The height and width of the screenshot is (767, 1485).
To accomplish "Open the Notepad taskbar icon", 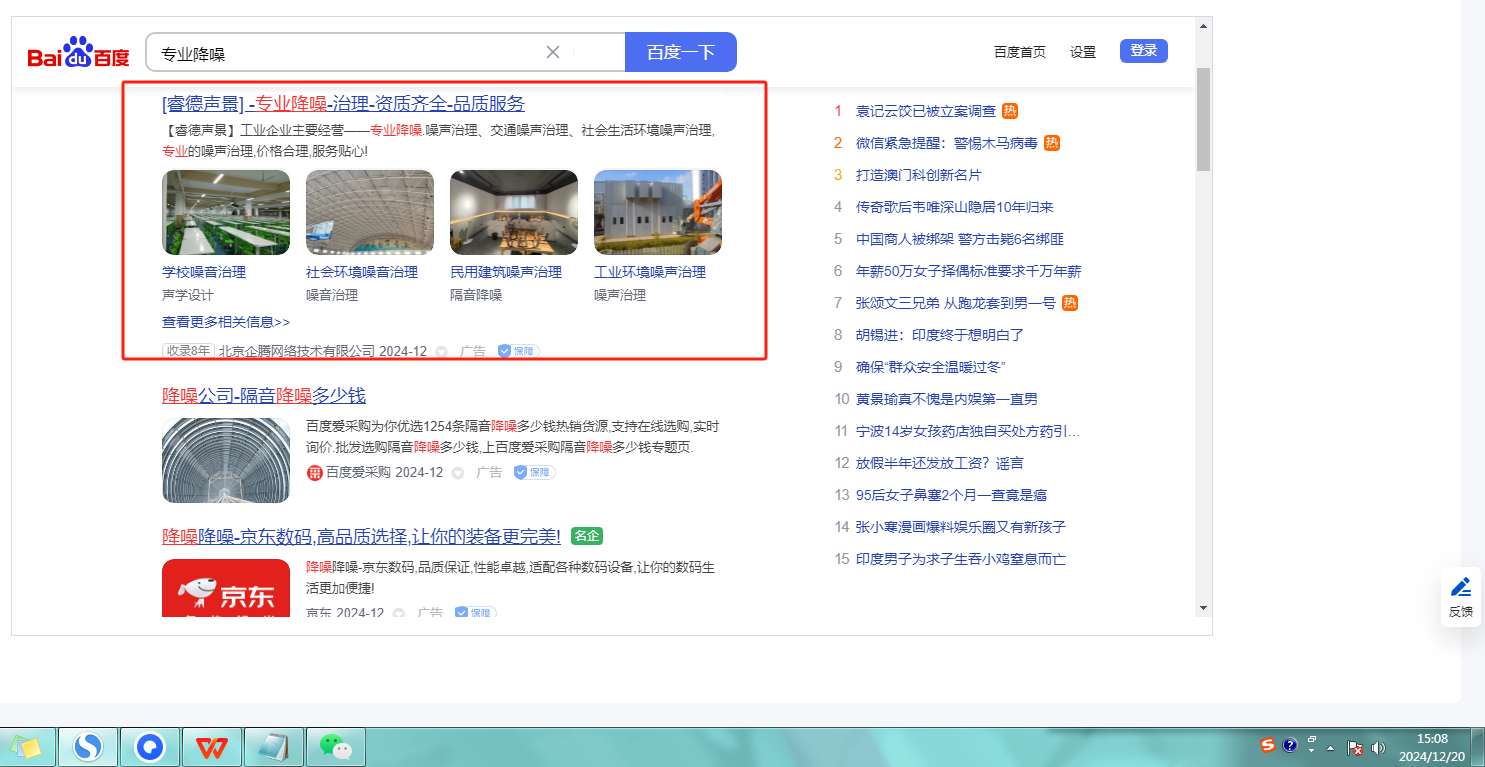I will pyautogui.click(x=273, y=746).
